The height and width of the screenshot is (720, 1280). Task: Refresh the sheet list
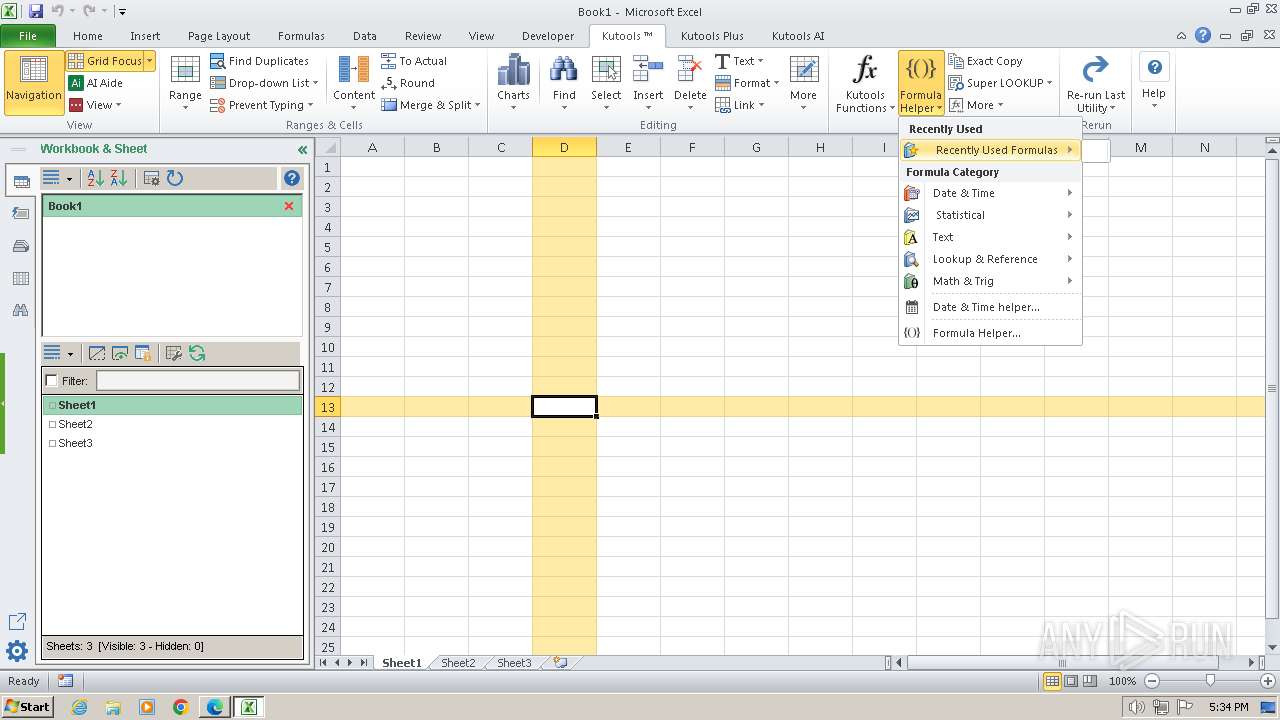[x=197, y=353]
